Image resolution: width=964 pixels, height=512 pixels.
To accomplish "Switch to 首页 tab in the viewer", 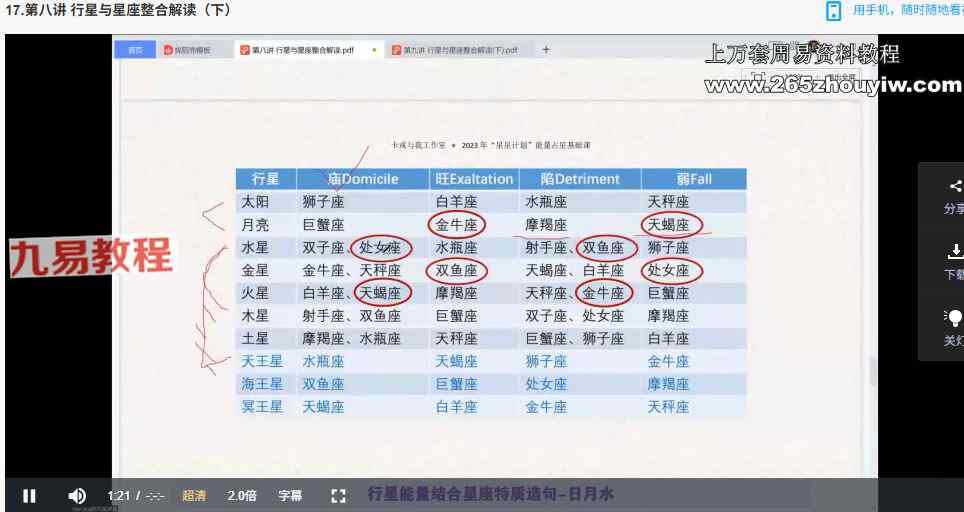I will coord(135,50).
